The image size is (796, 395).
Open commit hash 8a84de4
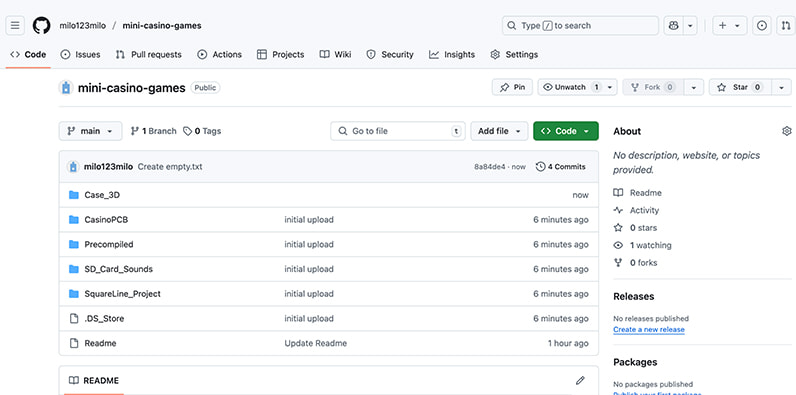[x=489, y=167]
